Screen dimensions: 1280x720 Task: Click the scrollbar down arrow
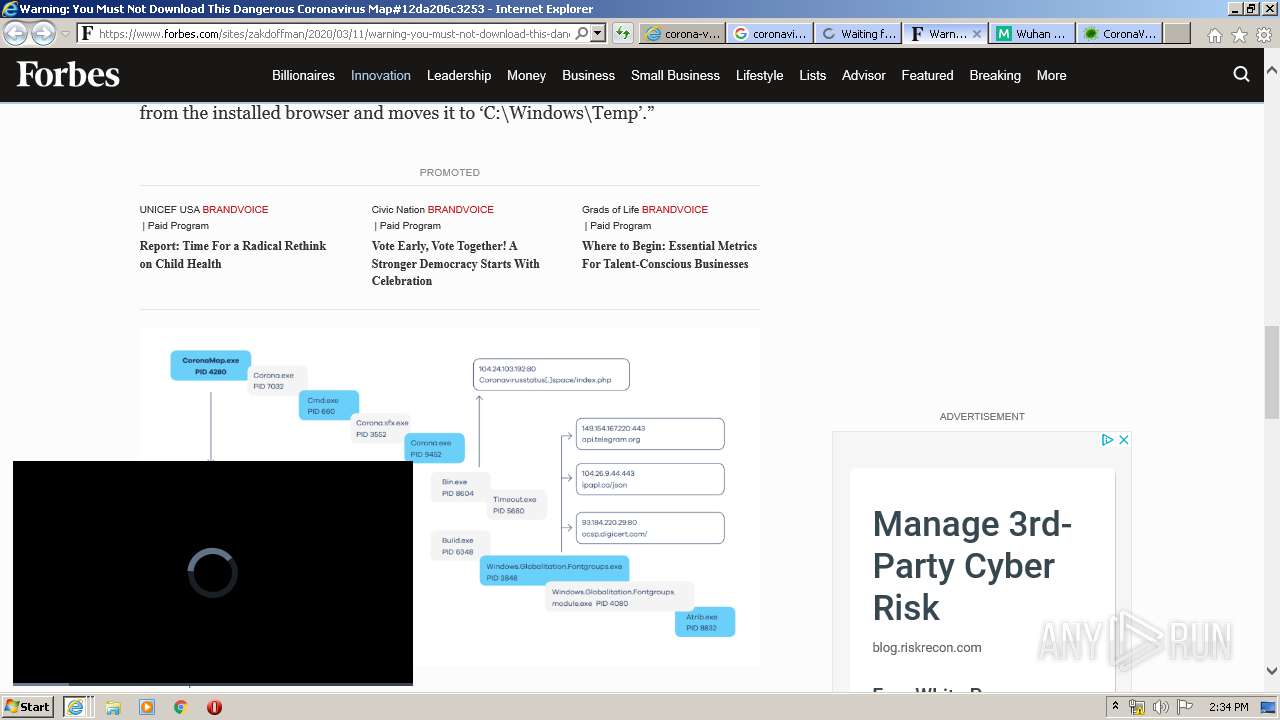[x=1272, y=671]
